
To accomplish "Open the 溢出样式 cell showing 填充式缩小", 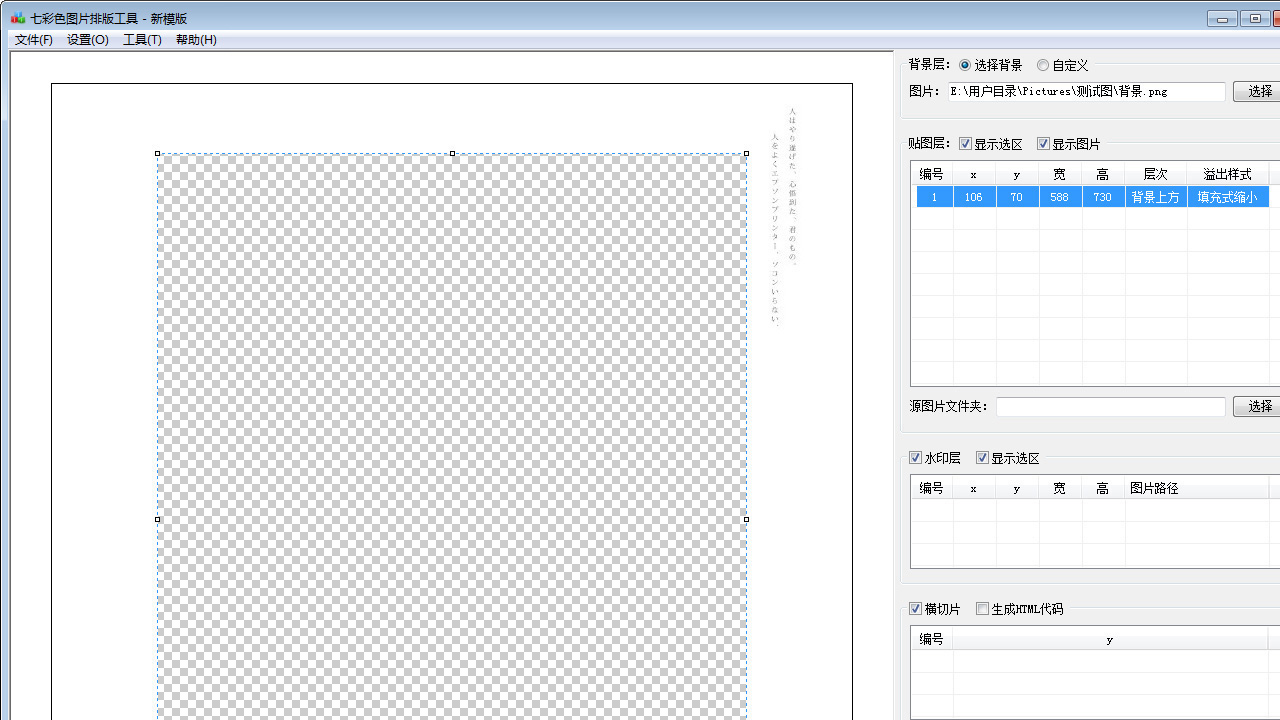I will click(x=1227, y=197).
